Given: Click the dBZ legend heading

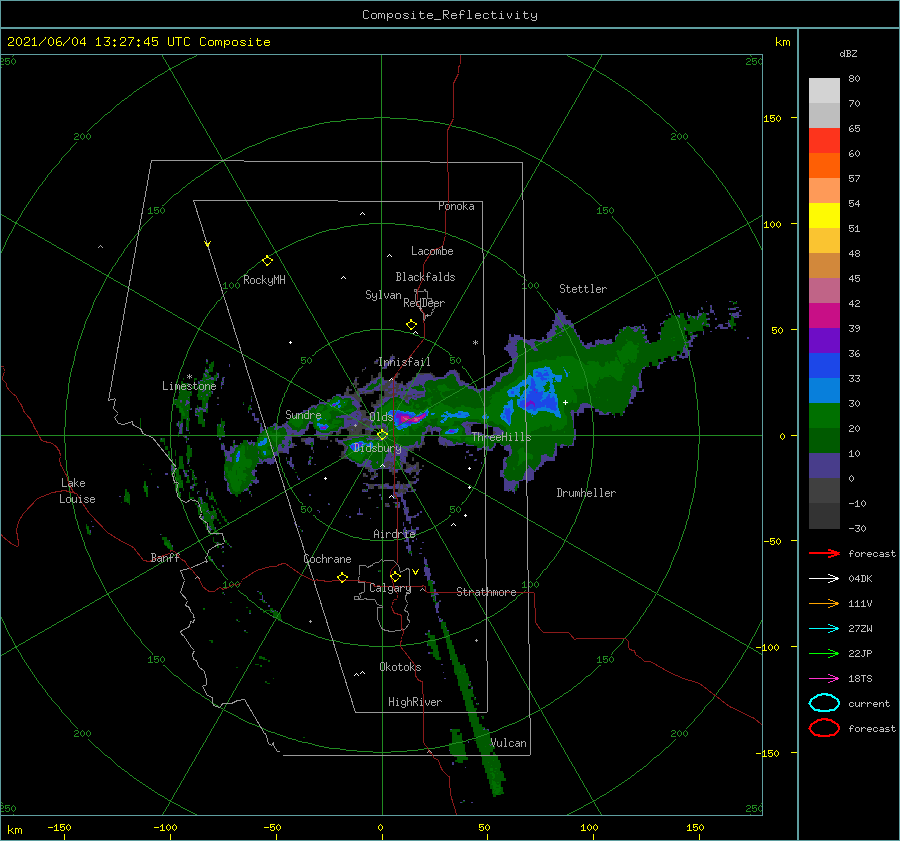Looking at the screenshot, I should click(x=848, y=53).
